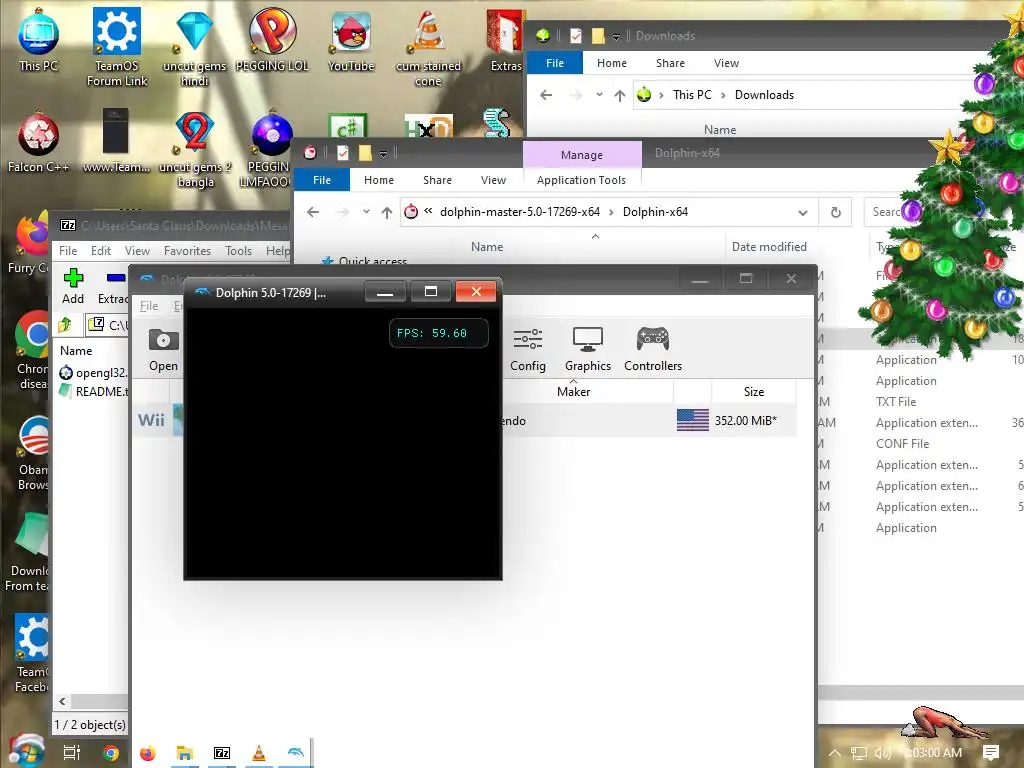Open recent locations dropdown in Downloads window
1024x768 pixels.
click(x=599, y=95)
